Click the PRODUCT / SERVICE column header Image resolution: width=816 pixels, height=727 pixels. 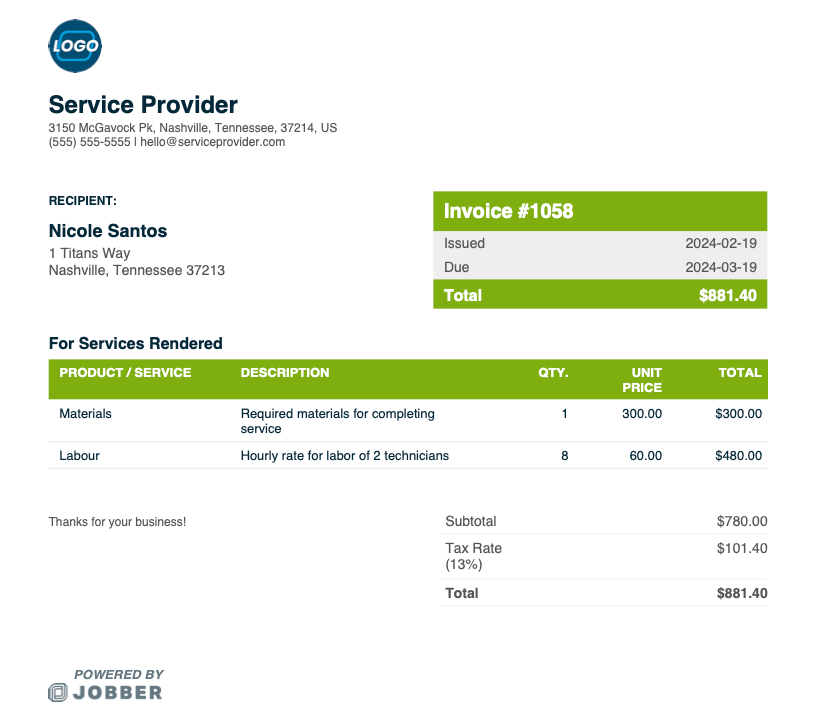(125, 372)
